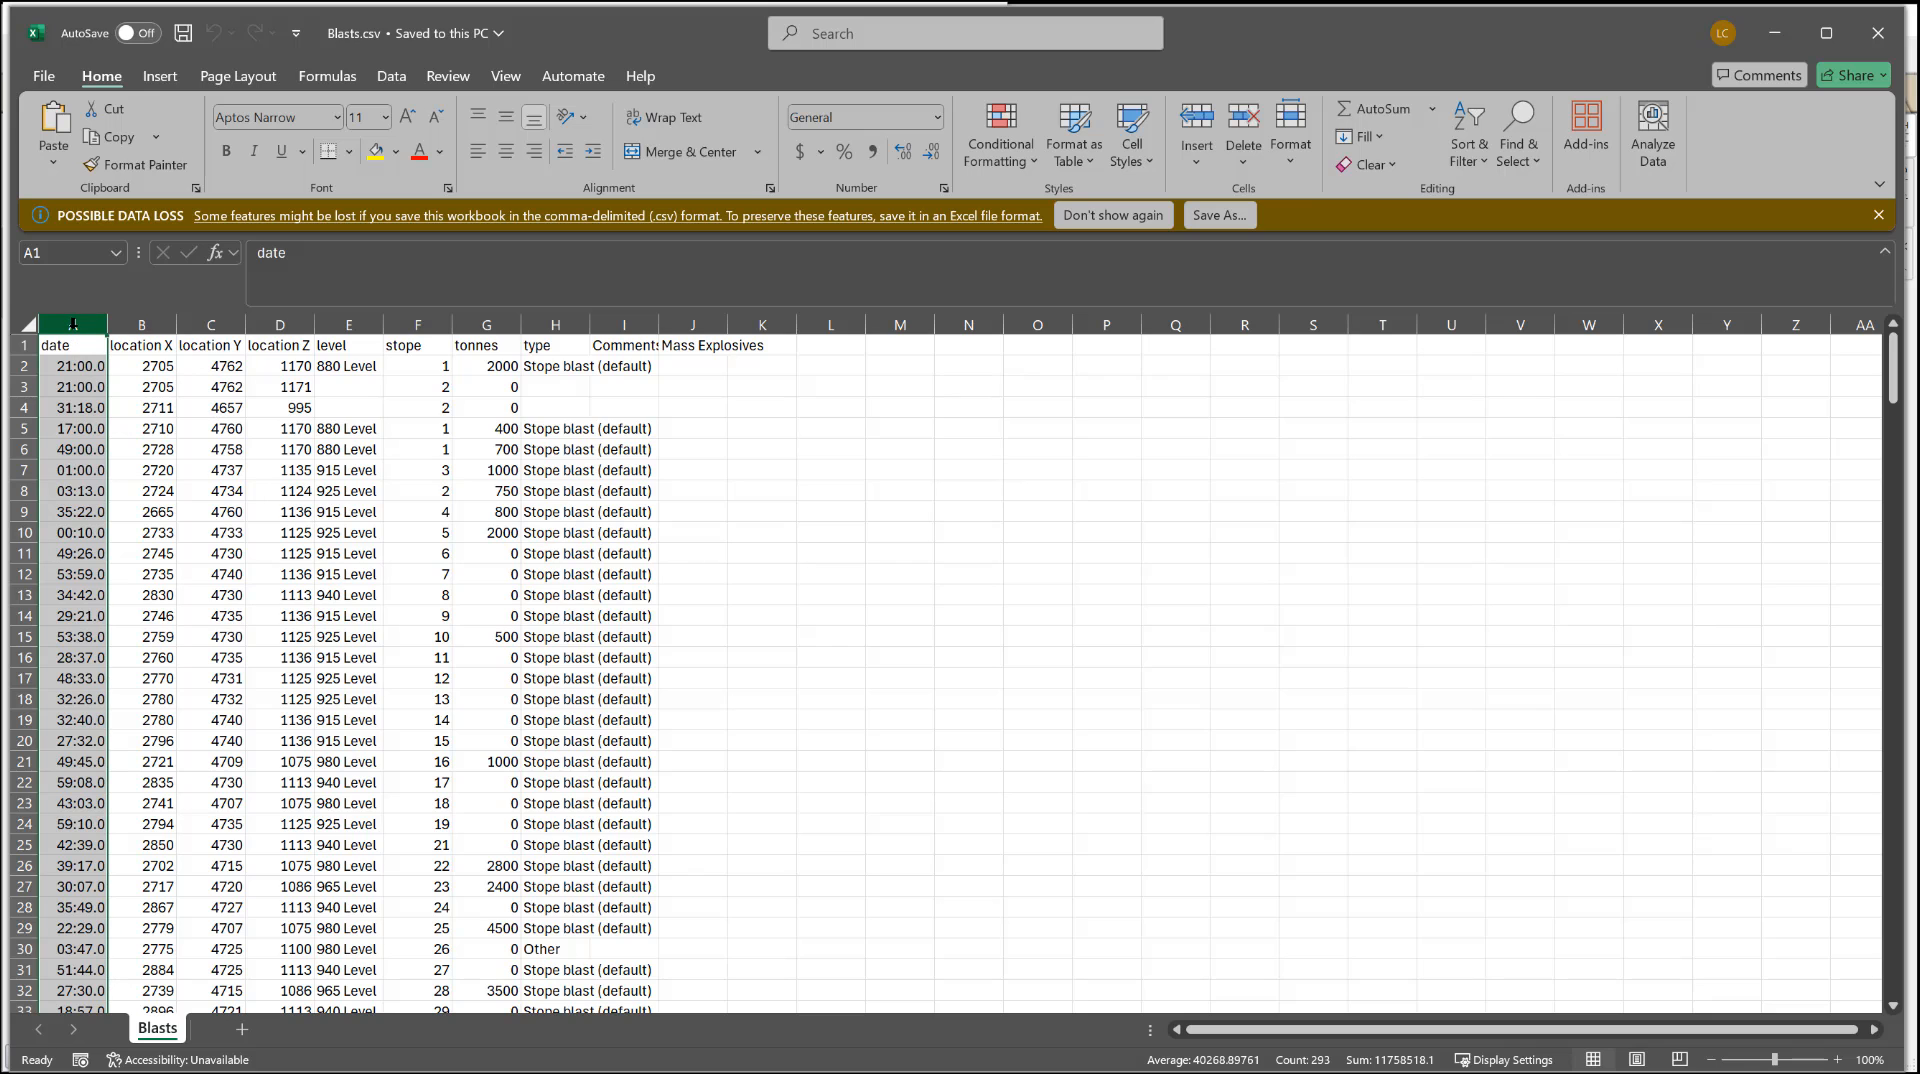Toggle Bottom Align

(x=534, y=117)
